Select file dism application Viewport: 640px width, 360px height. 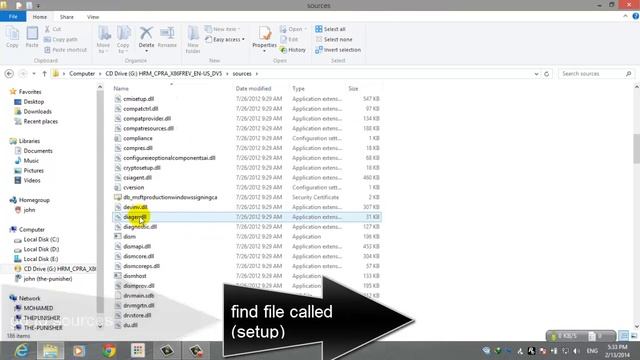129,237
